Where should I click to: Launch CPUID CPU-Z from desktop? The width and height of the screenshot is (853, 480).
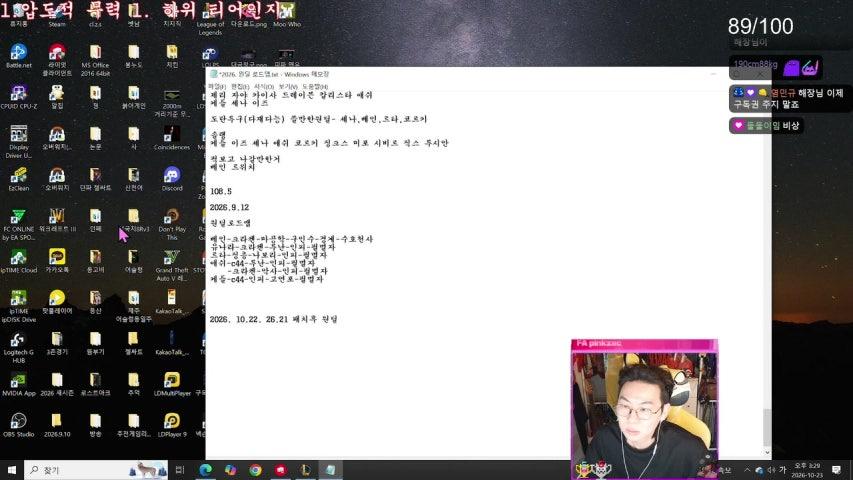tap(18, 97)
